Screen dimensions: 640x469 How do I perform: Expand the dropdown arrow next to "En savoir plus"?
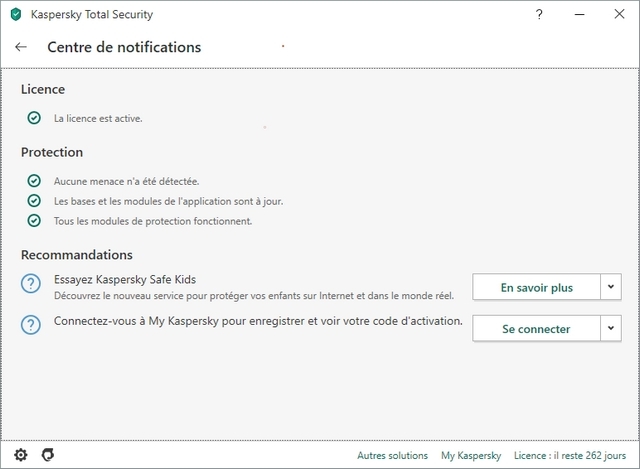[x=611, y=287]
